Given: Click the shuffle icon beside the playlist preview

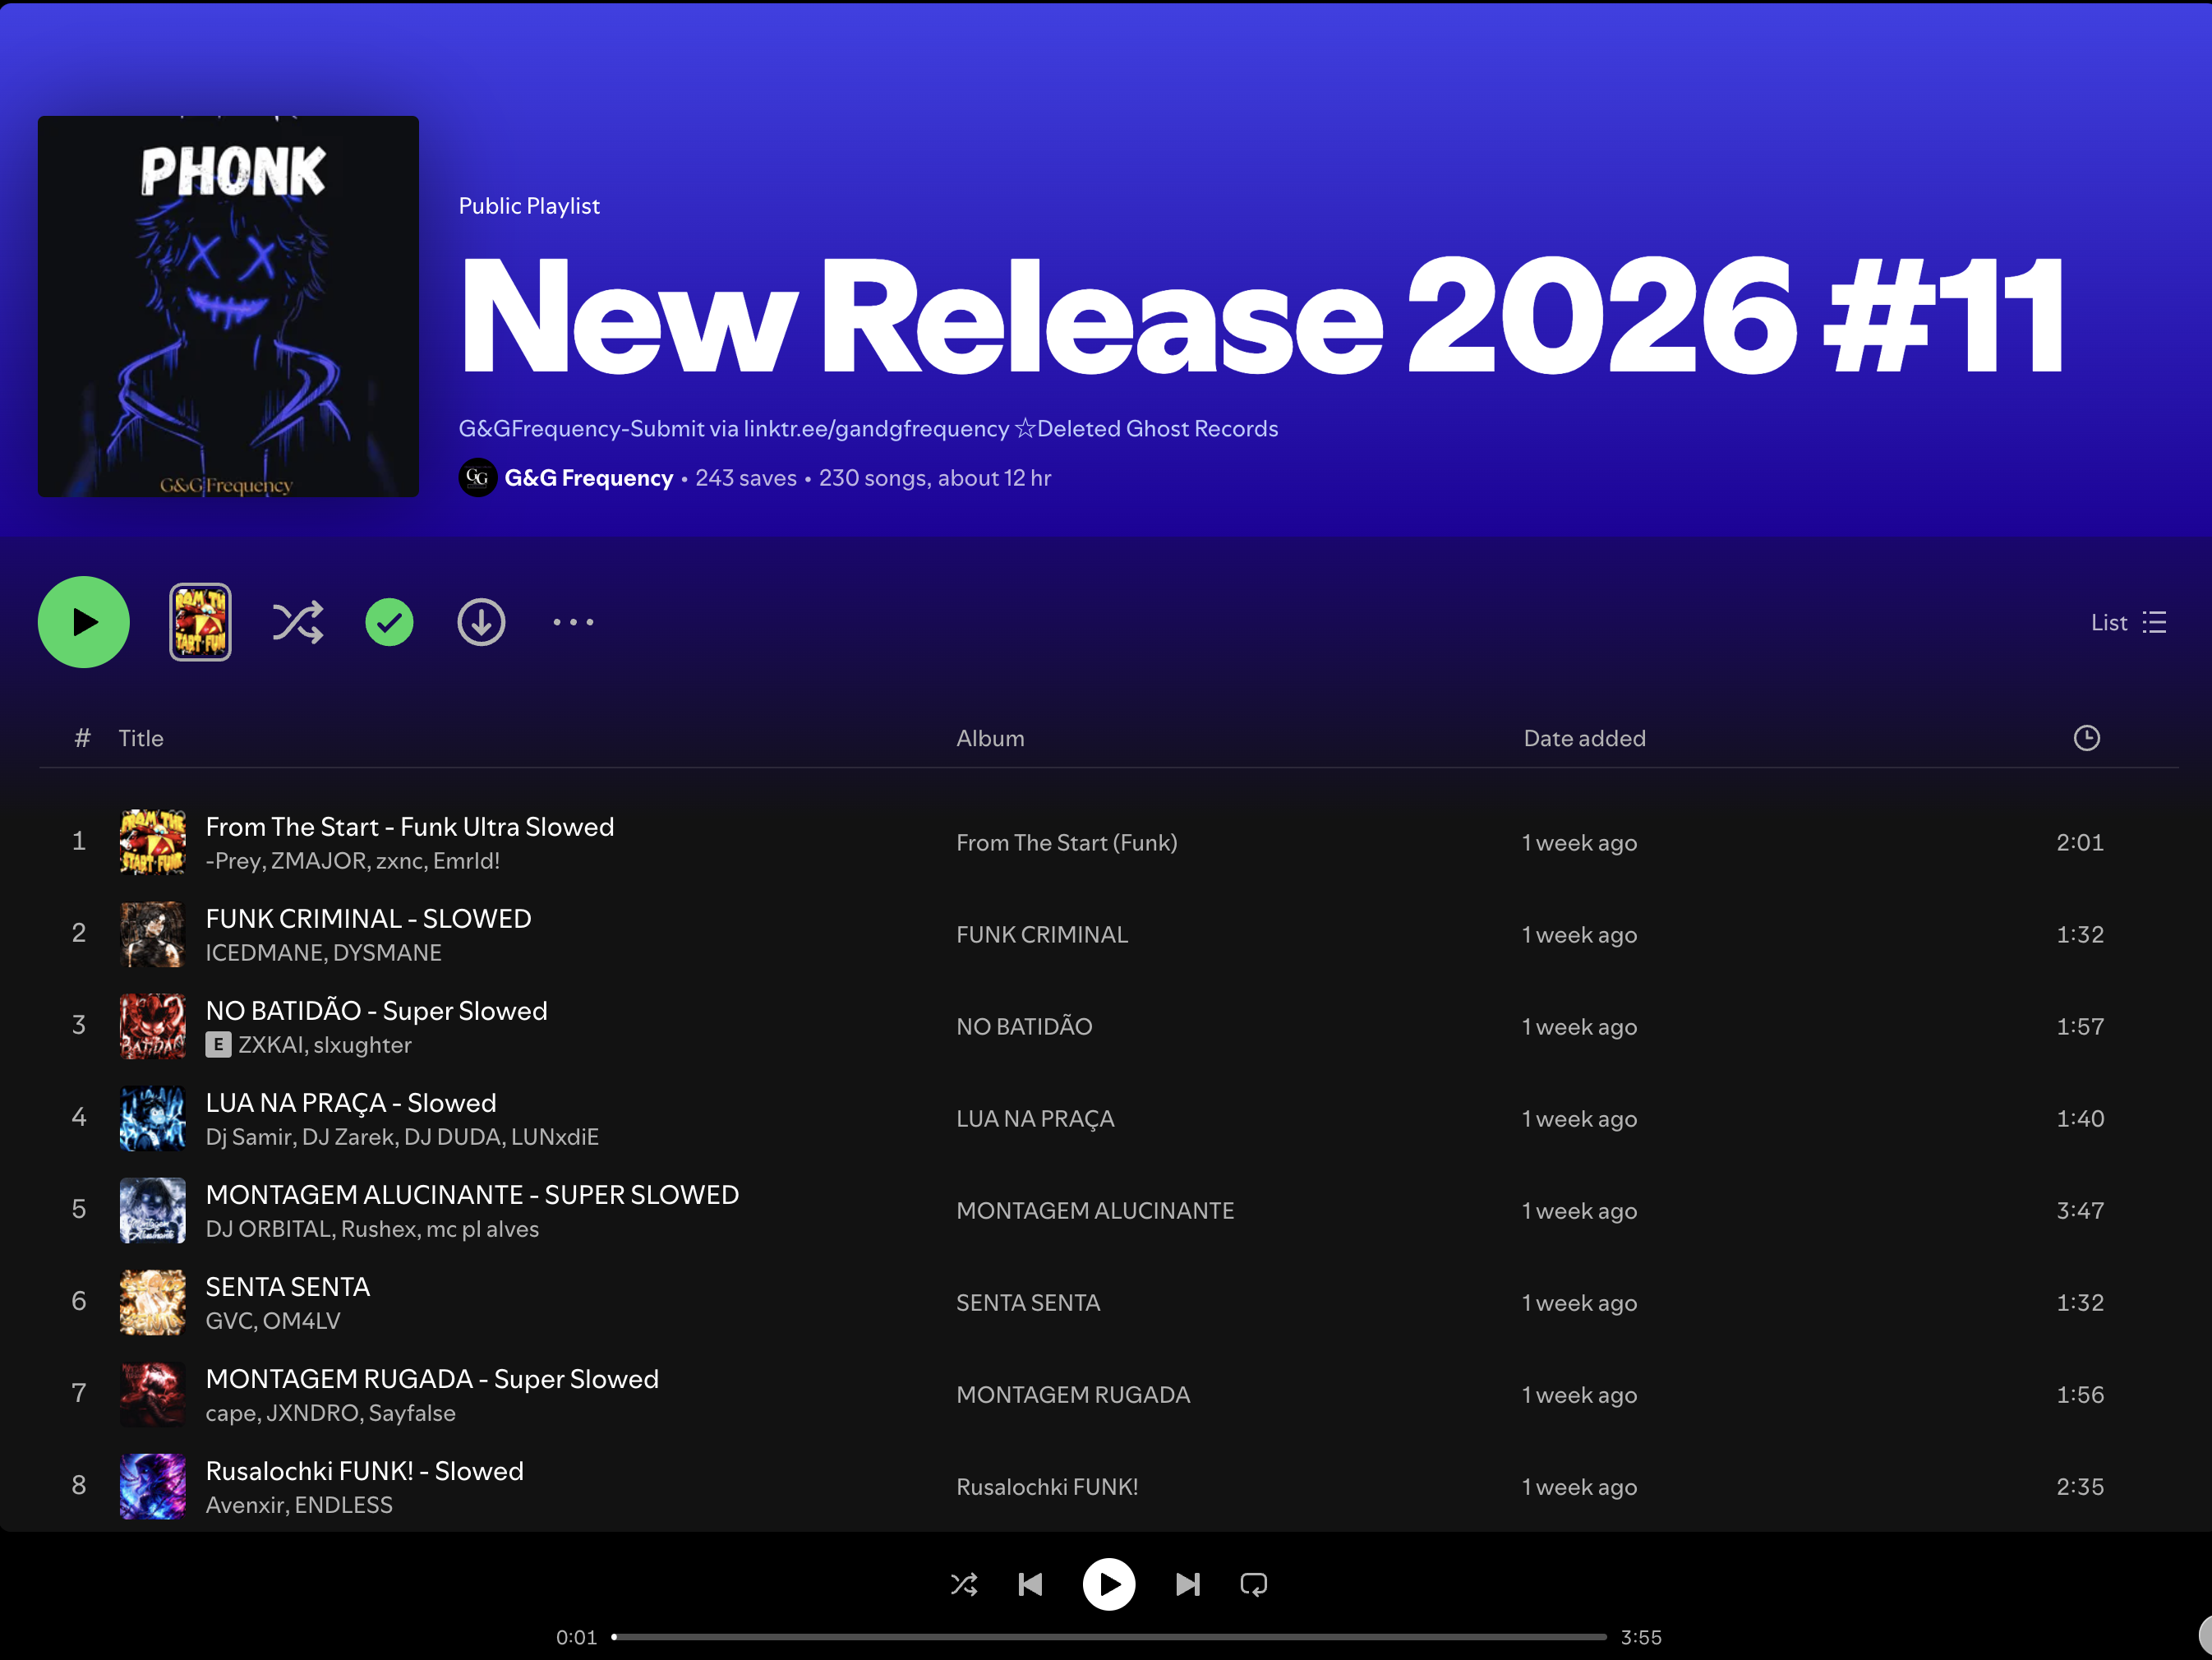Looking at the screenshot, I should click(x=297, y=622).
